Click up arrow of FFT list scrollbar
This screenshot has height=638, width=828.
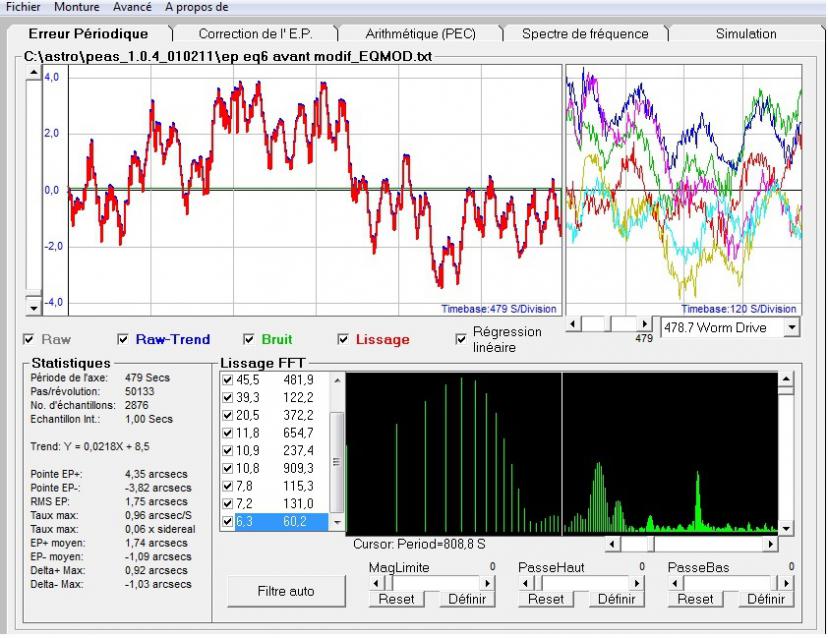click(337, 380)
